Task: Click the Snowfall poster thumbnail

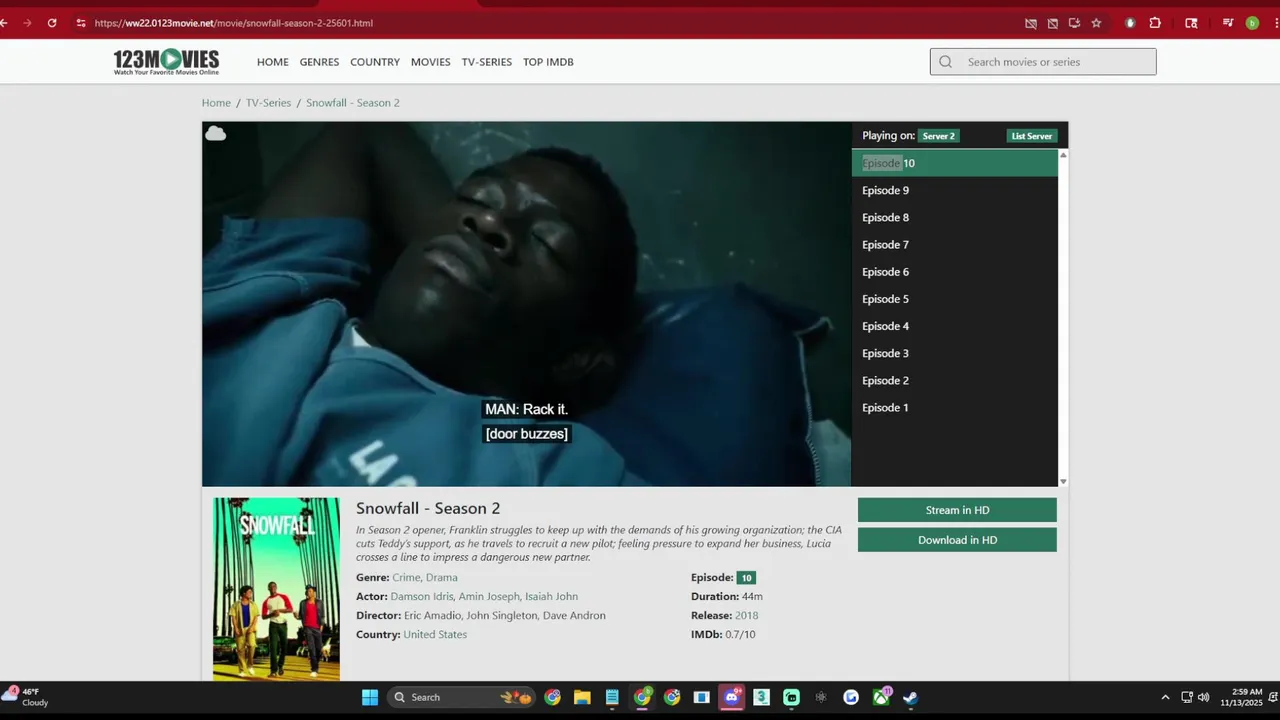Action: pyautogui.click(x=276, y=589)
